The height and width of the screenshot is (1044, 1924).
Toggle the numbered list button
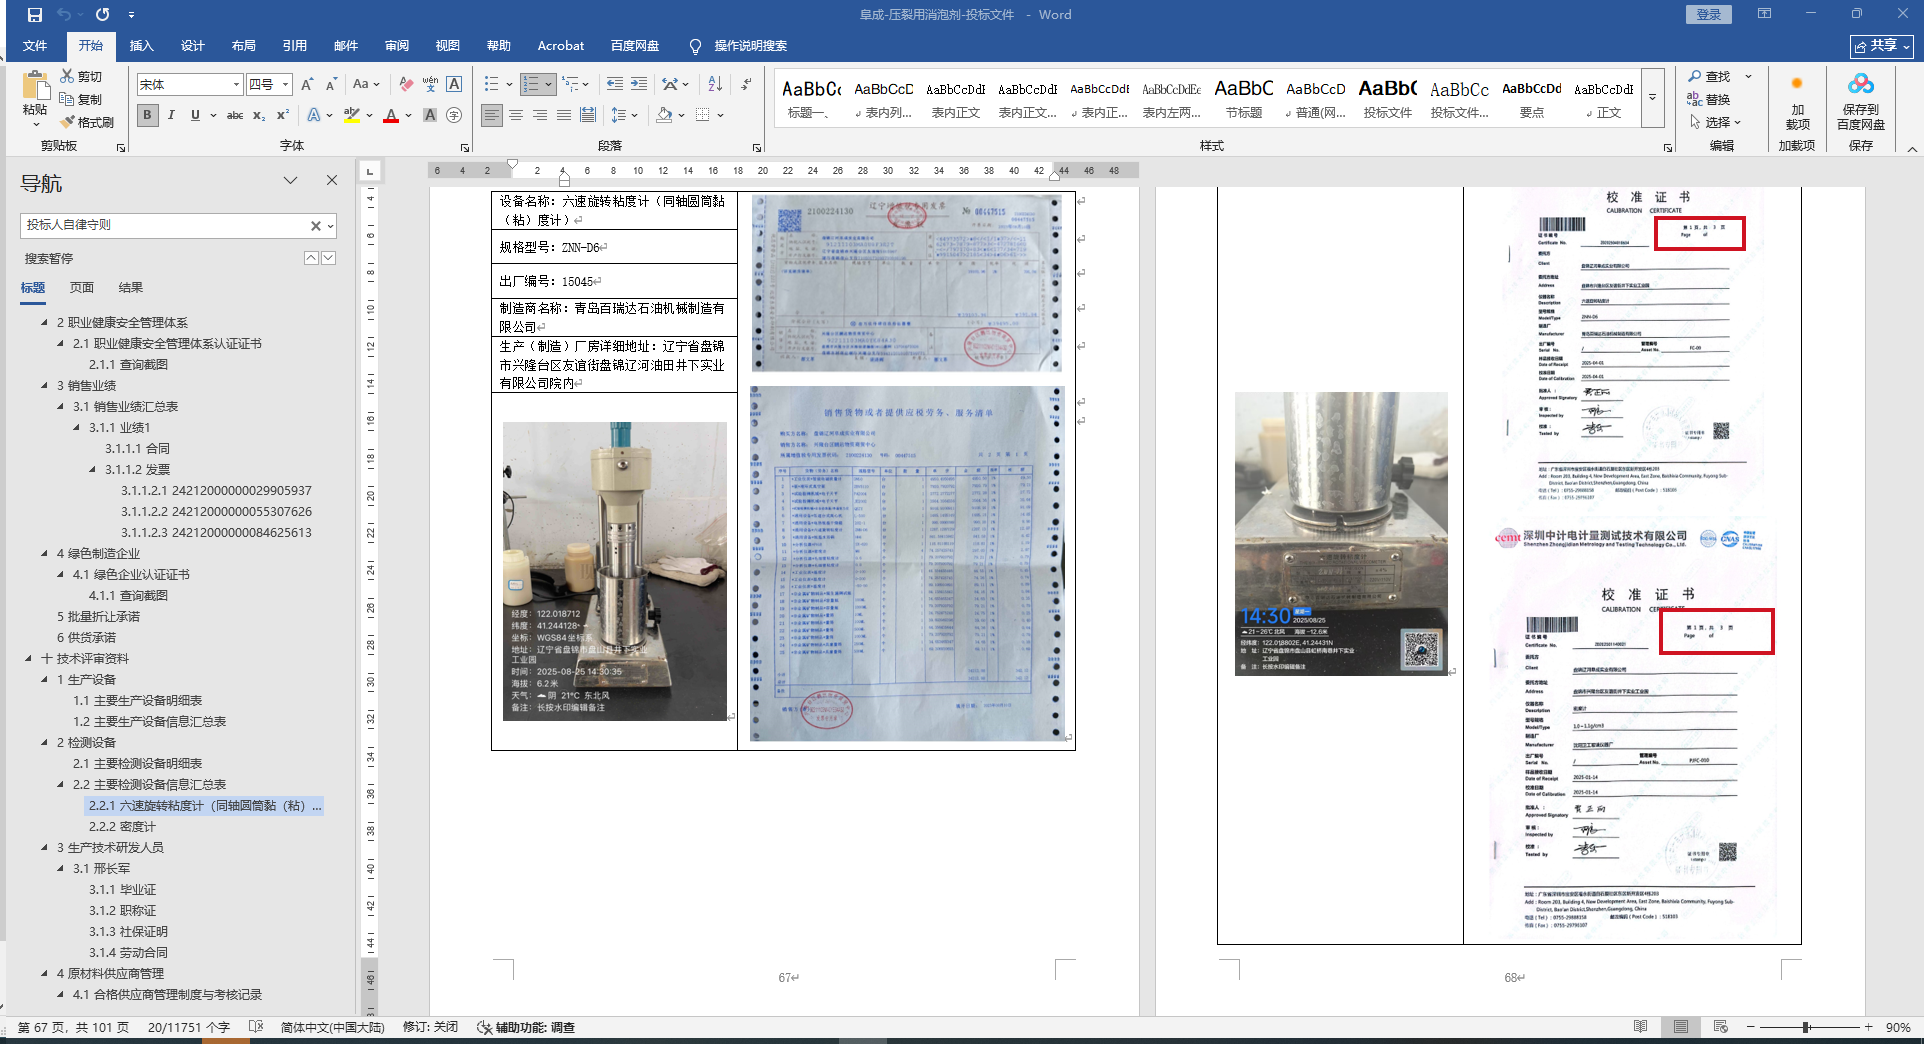531,84
